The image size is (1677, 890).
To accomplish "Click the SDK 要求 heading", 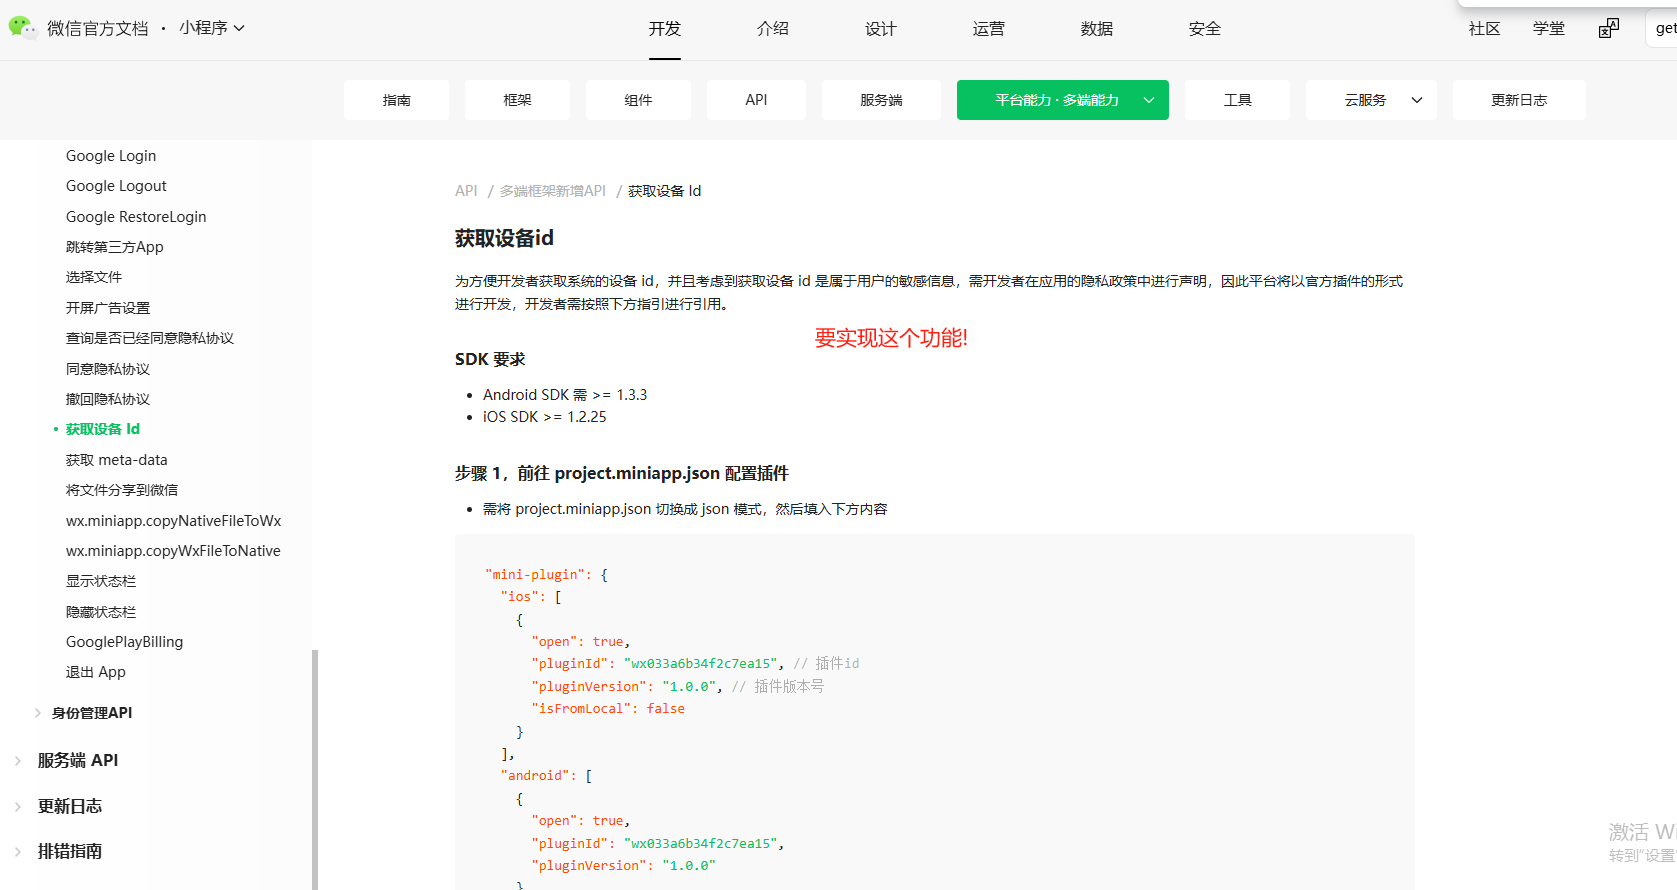I will (490, 359).
